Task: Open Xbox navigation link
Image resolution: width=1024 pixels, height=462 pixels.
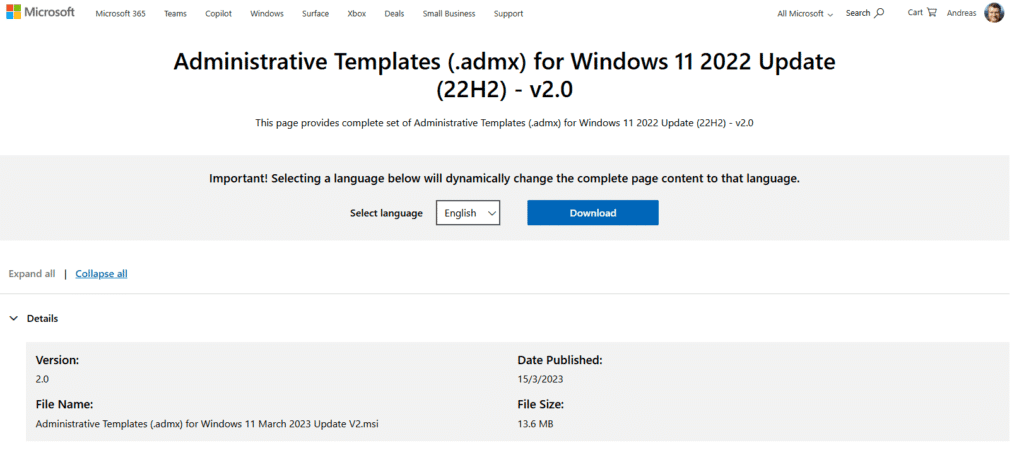Action: [x=357, y=14]
